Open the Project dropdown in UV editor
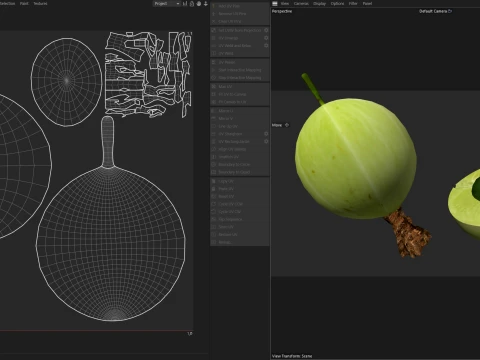This screenshot has height=360, width=480. (x=167, y=4)
